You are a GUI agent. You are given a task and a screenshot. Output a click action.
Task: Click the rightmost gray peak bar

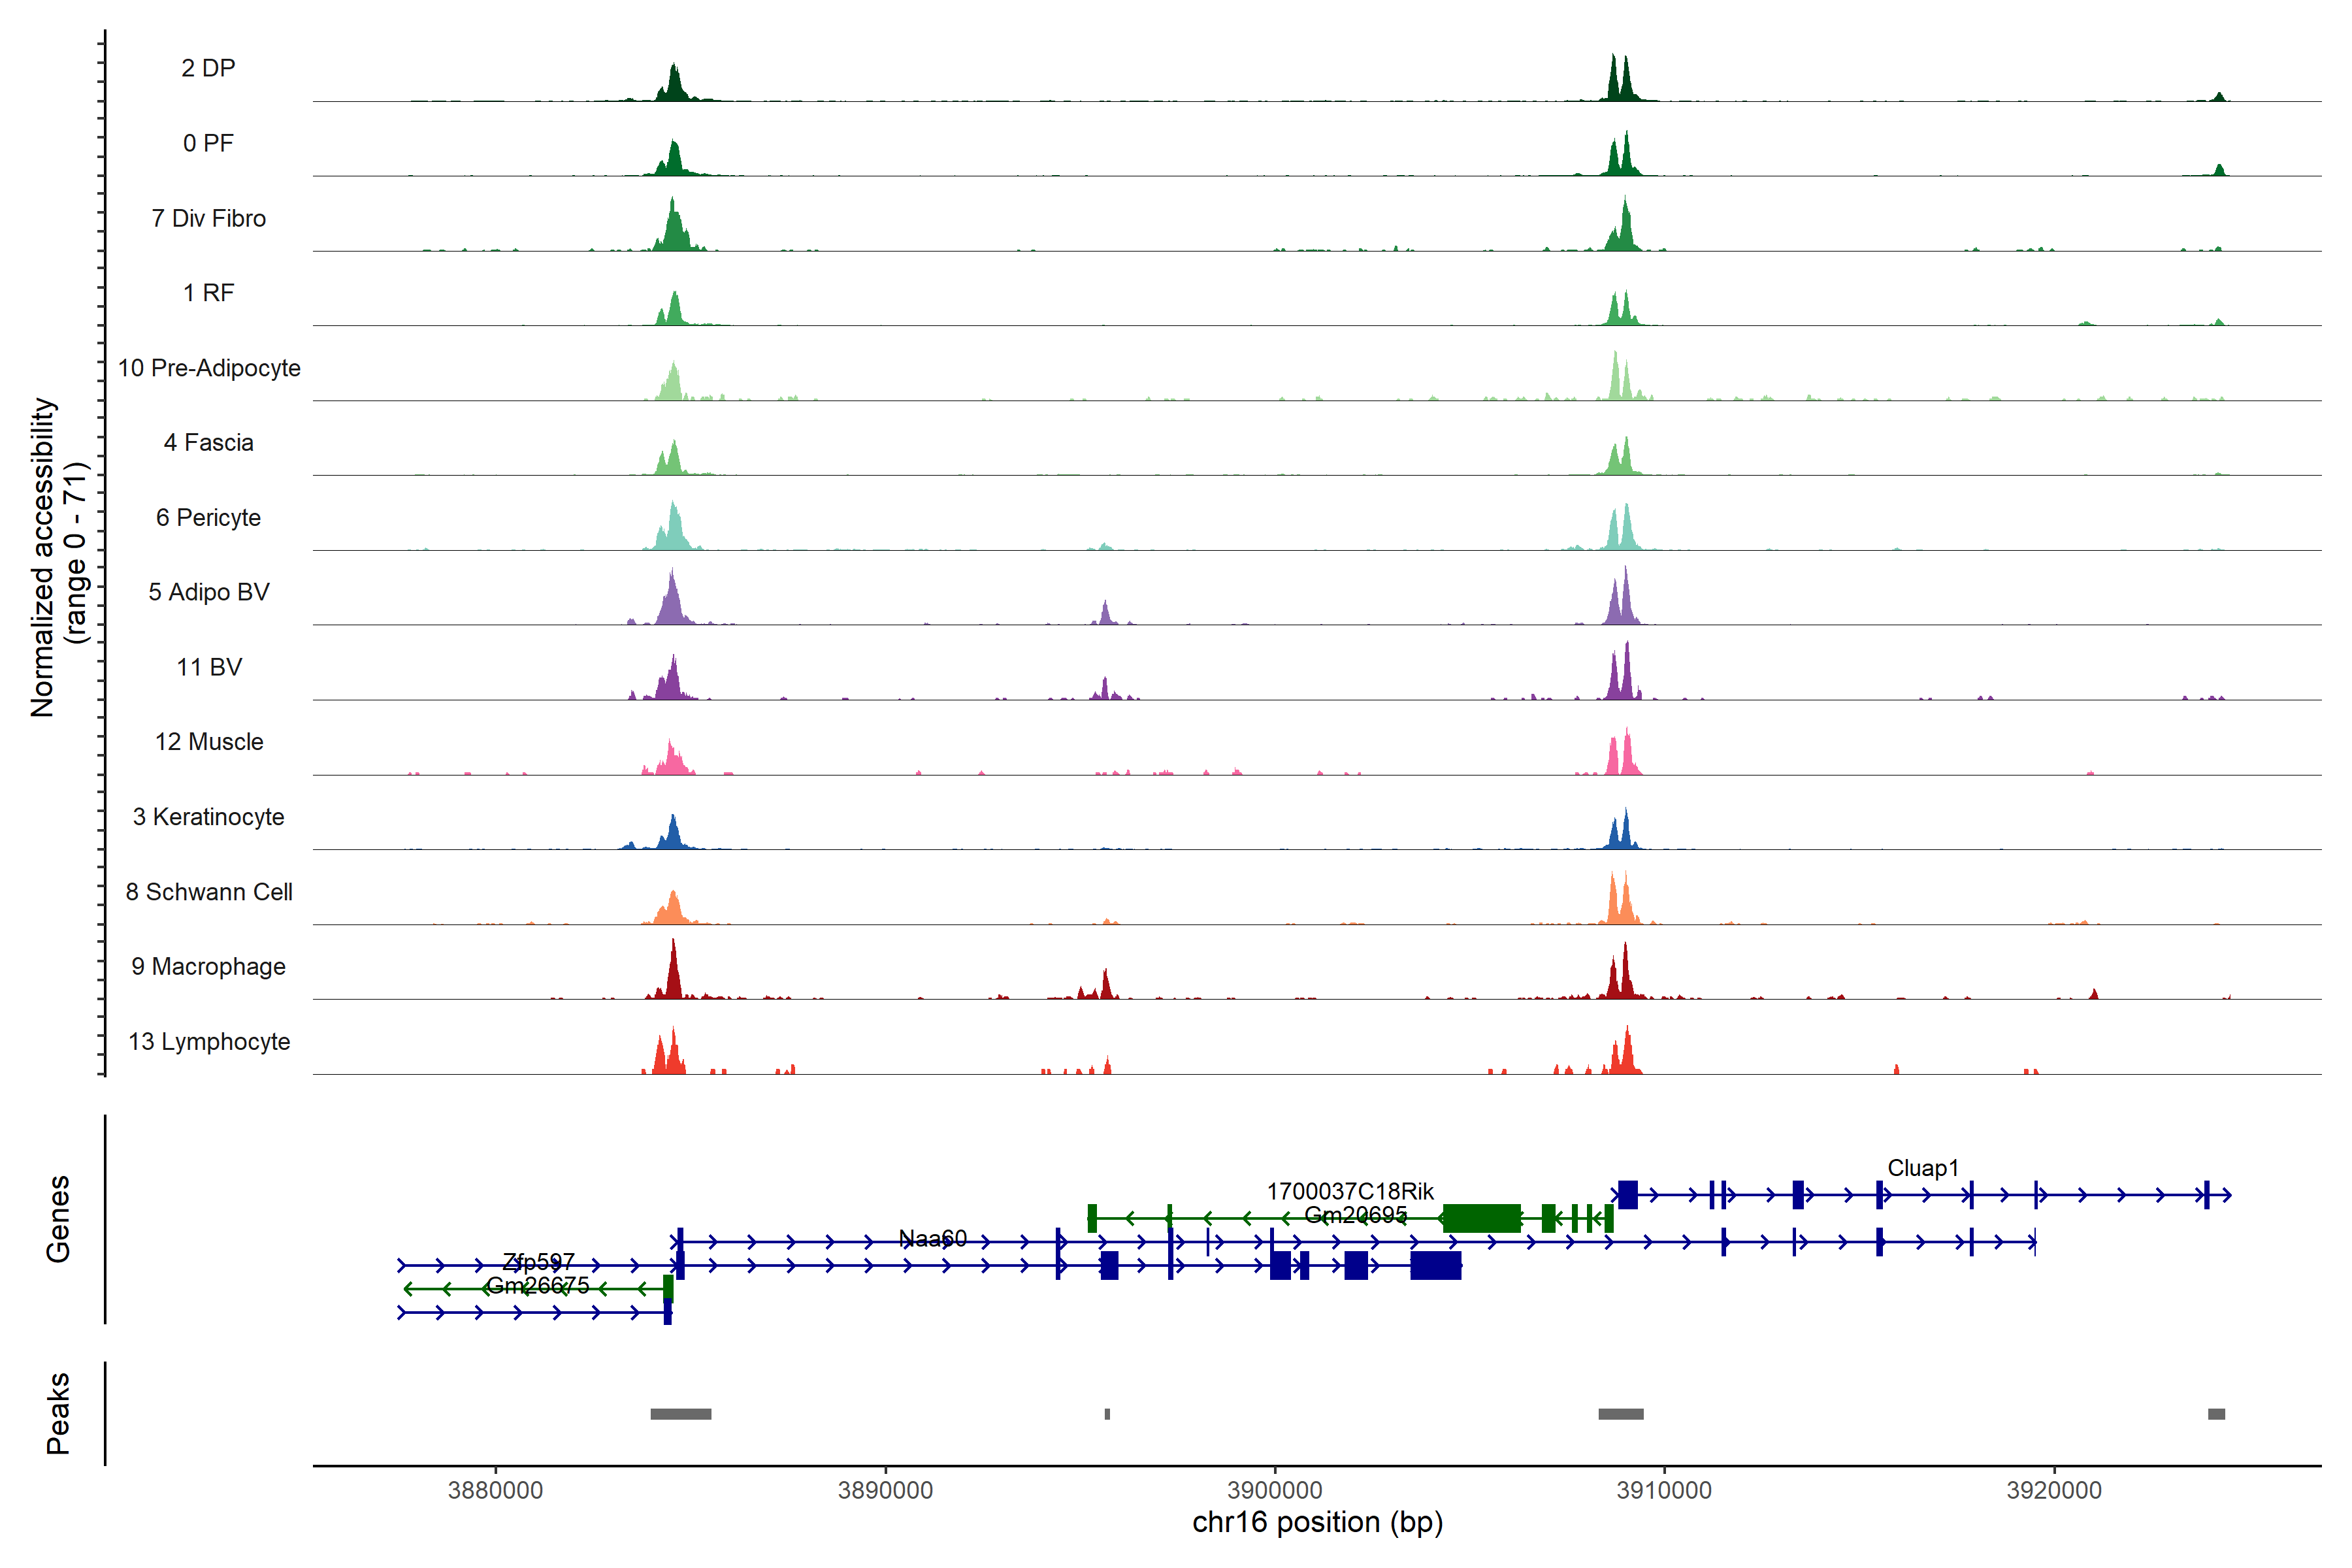2216,1414
